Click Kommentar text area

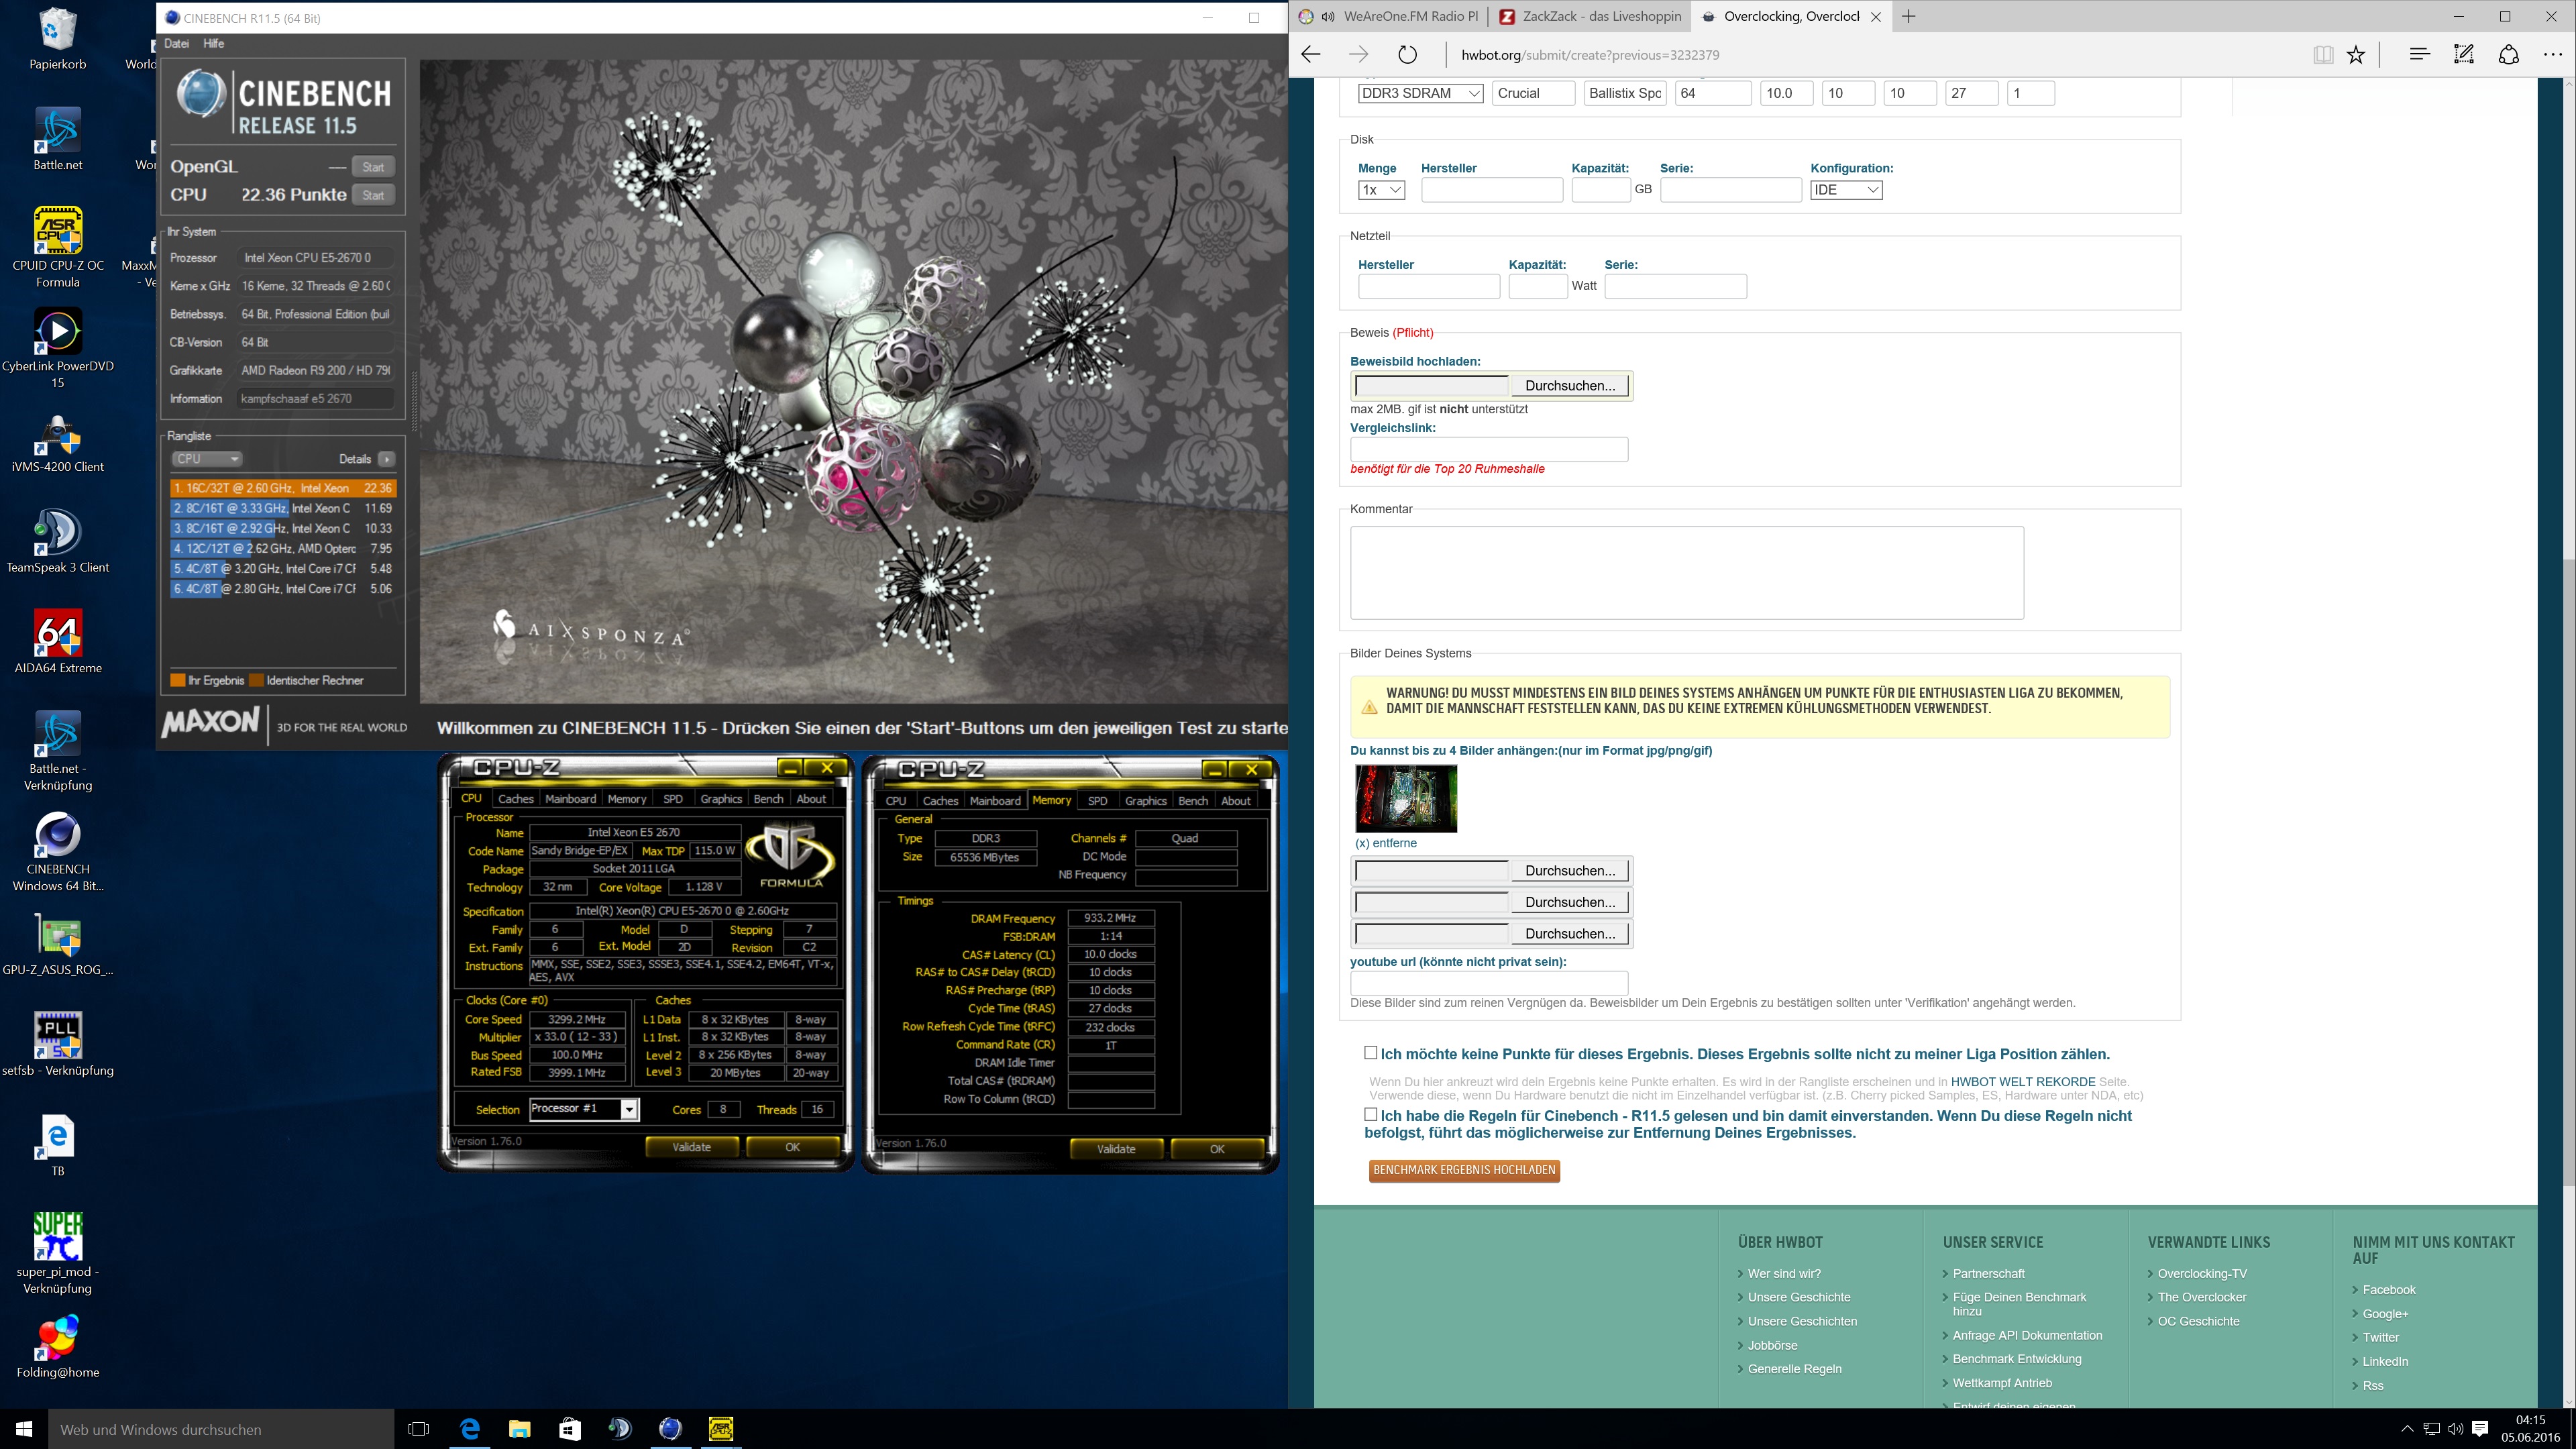pyautogui.click(x=1687, y=573)
